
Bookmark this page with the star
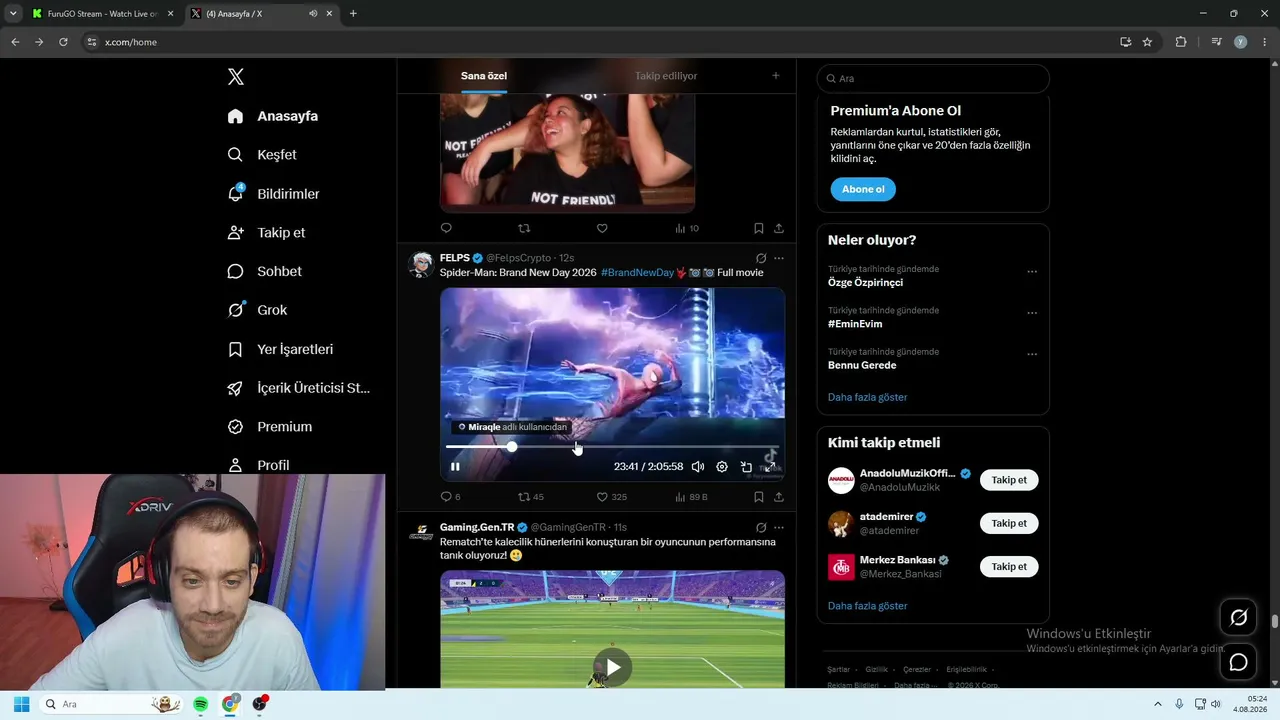click(x=1147, y=42)
